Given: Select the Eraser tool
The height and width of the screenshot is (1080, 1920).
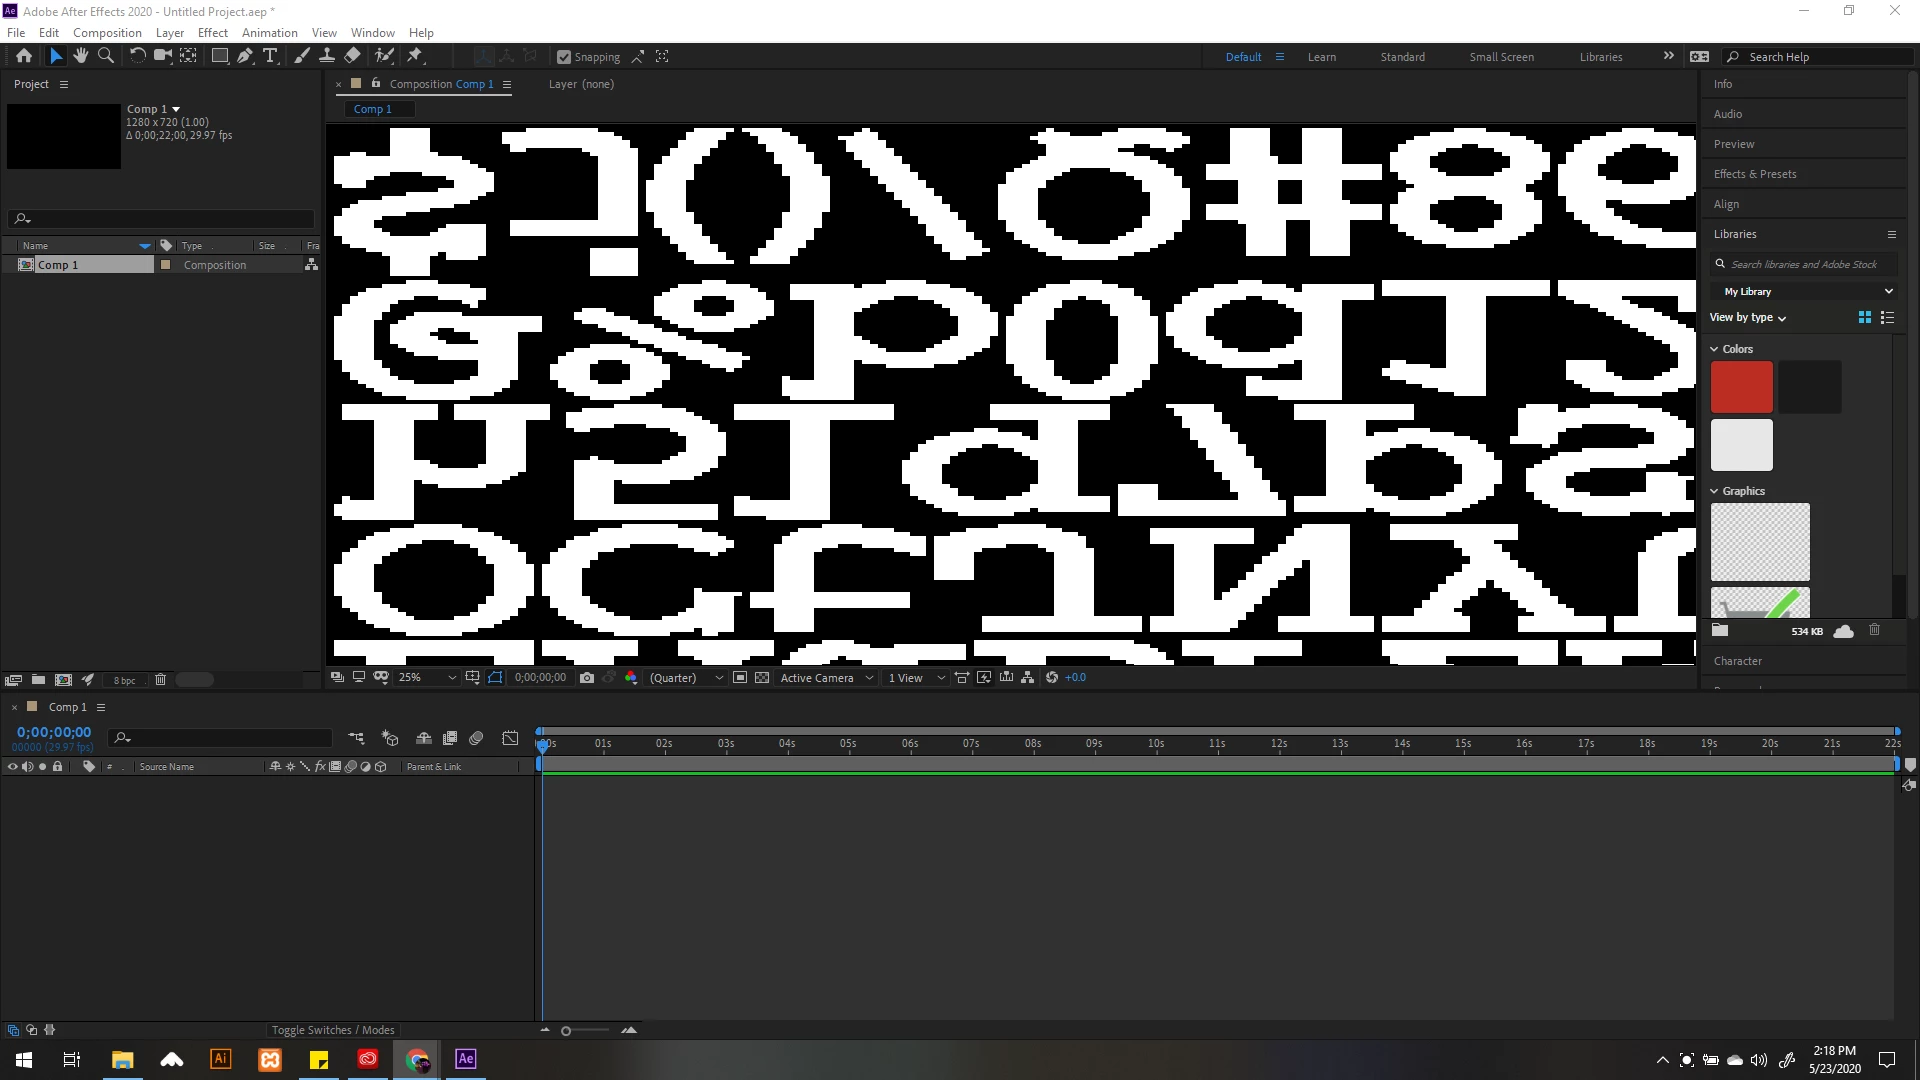Looking at the screenshot, I should click(x=352, y=56).
